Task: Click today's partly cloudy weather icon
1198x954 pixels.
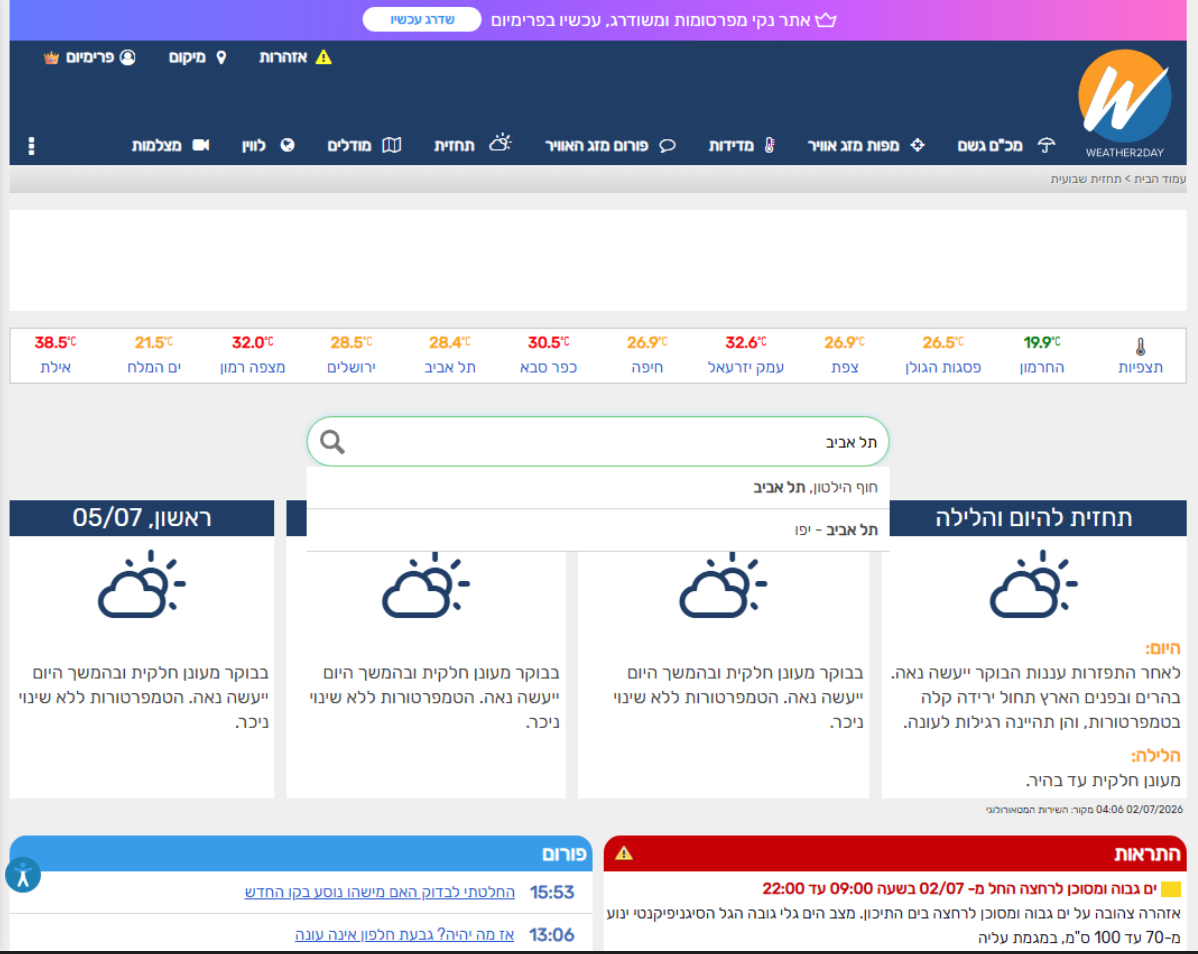Action: [x=1034, y=584]
